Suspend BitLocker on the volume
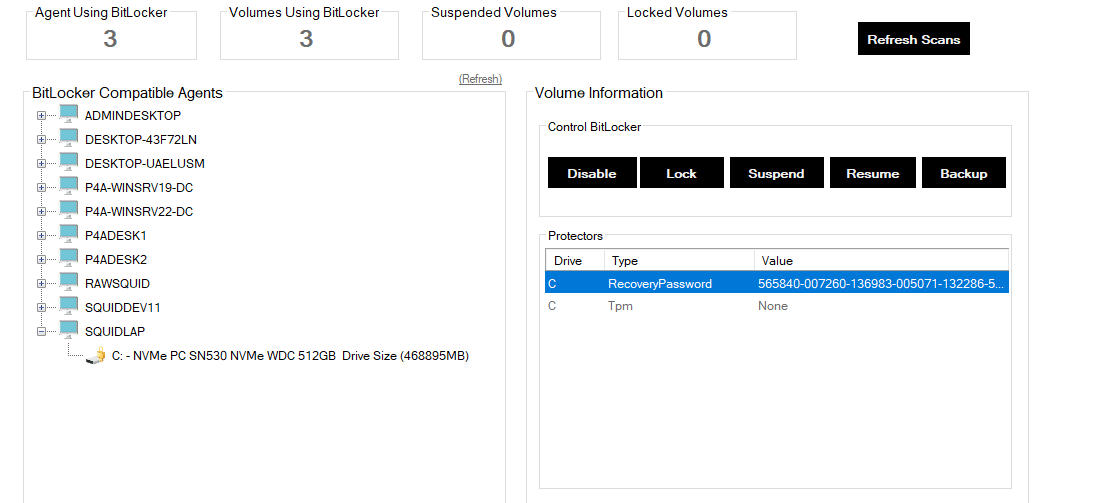 pos(776,173)
